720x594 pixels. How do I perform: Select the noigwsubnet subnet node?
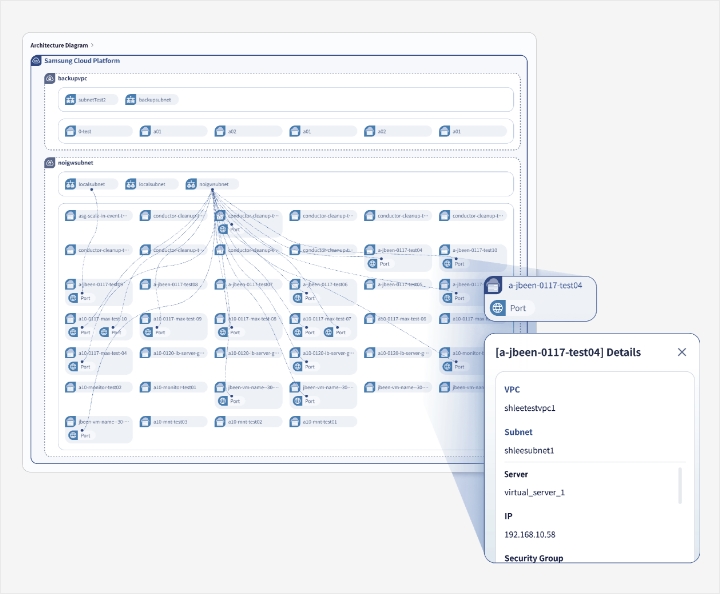[213, 184]
